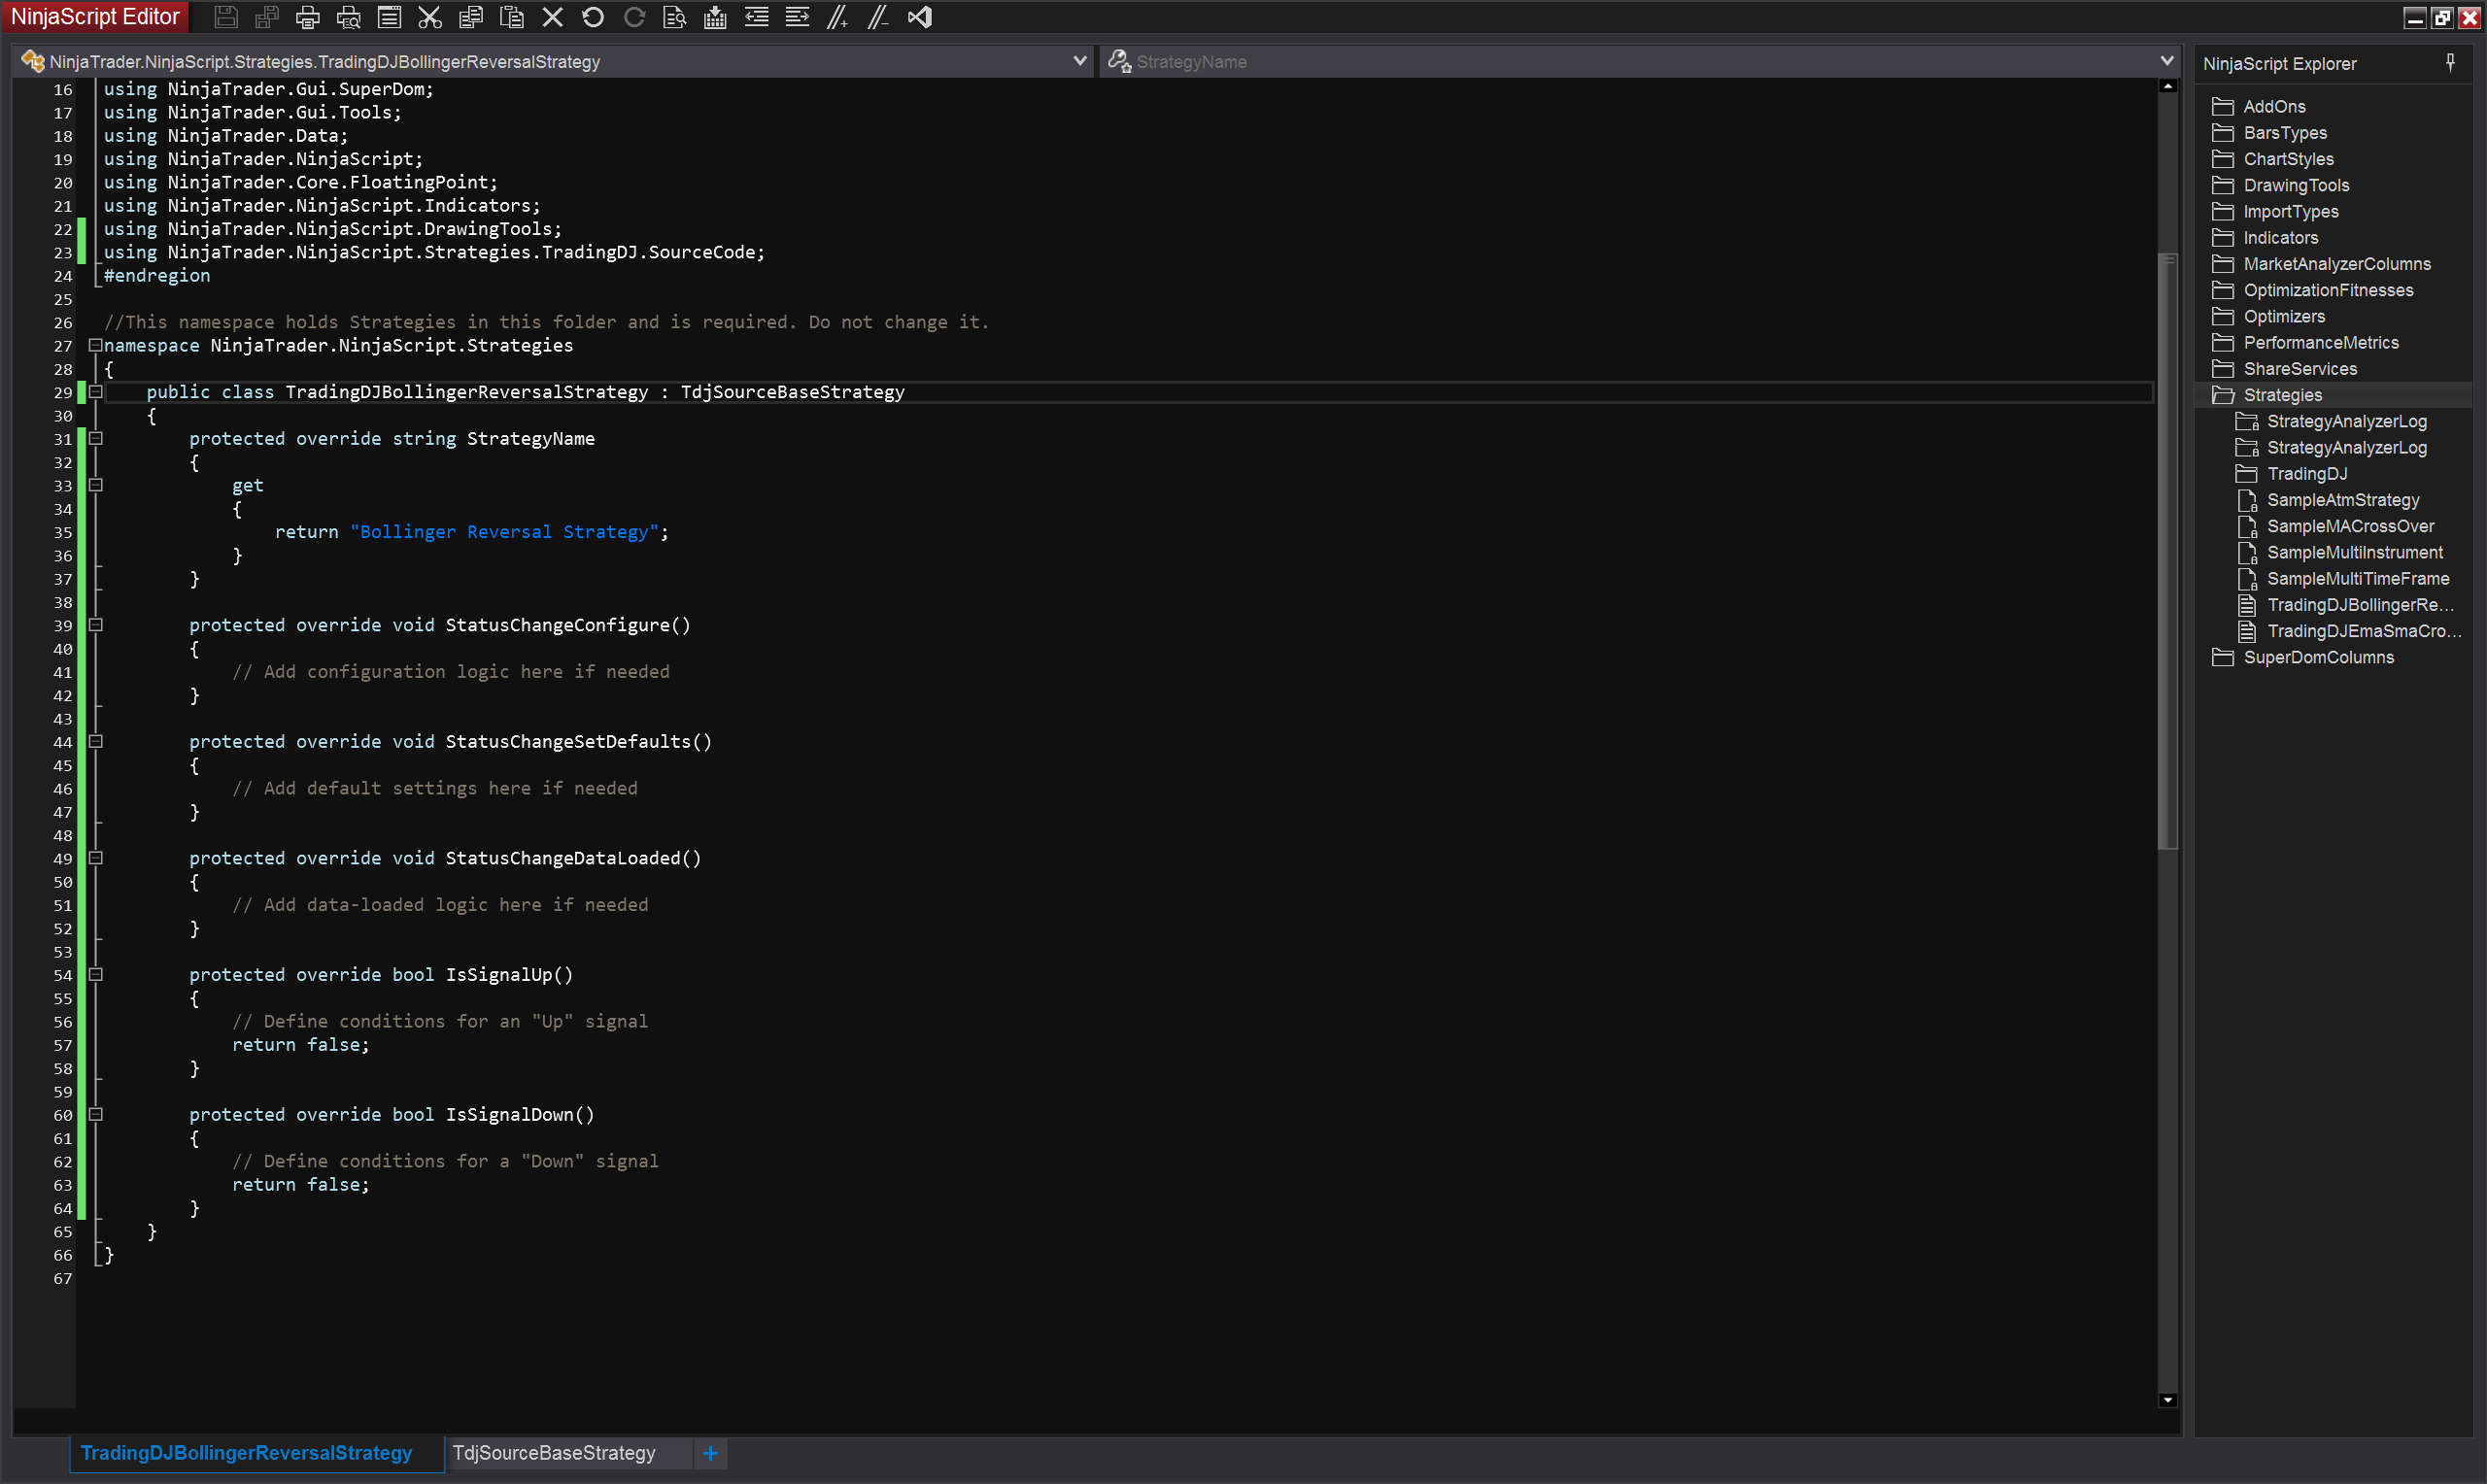Viewport: 2487px width, 1484px height.
Task: Open the class navigation dropdown
Action: [x=1079, y=61]
